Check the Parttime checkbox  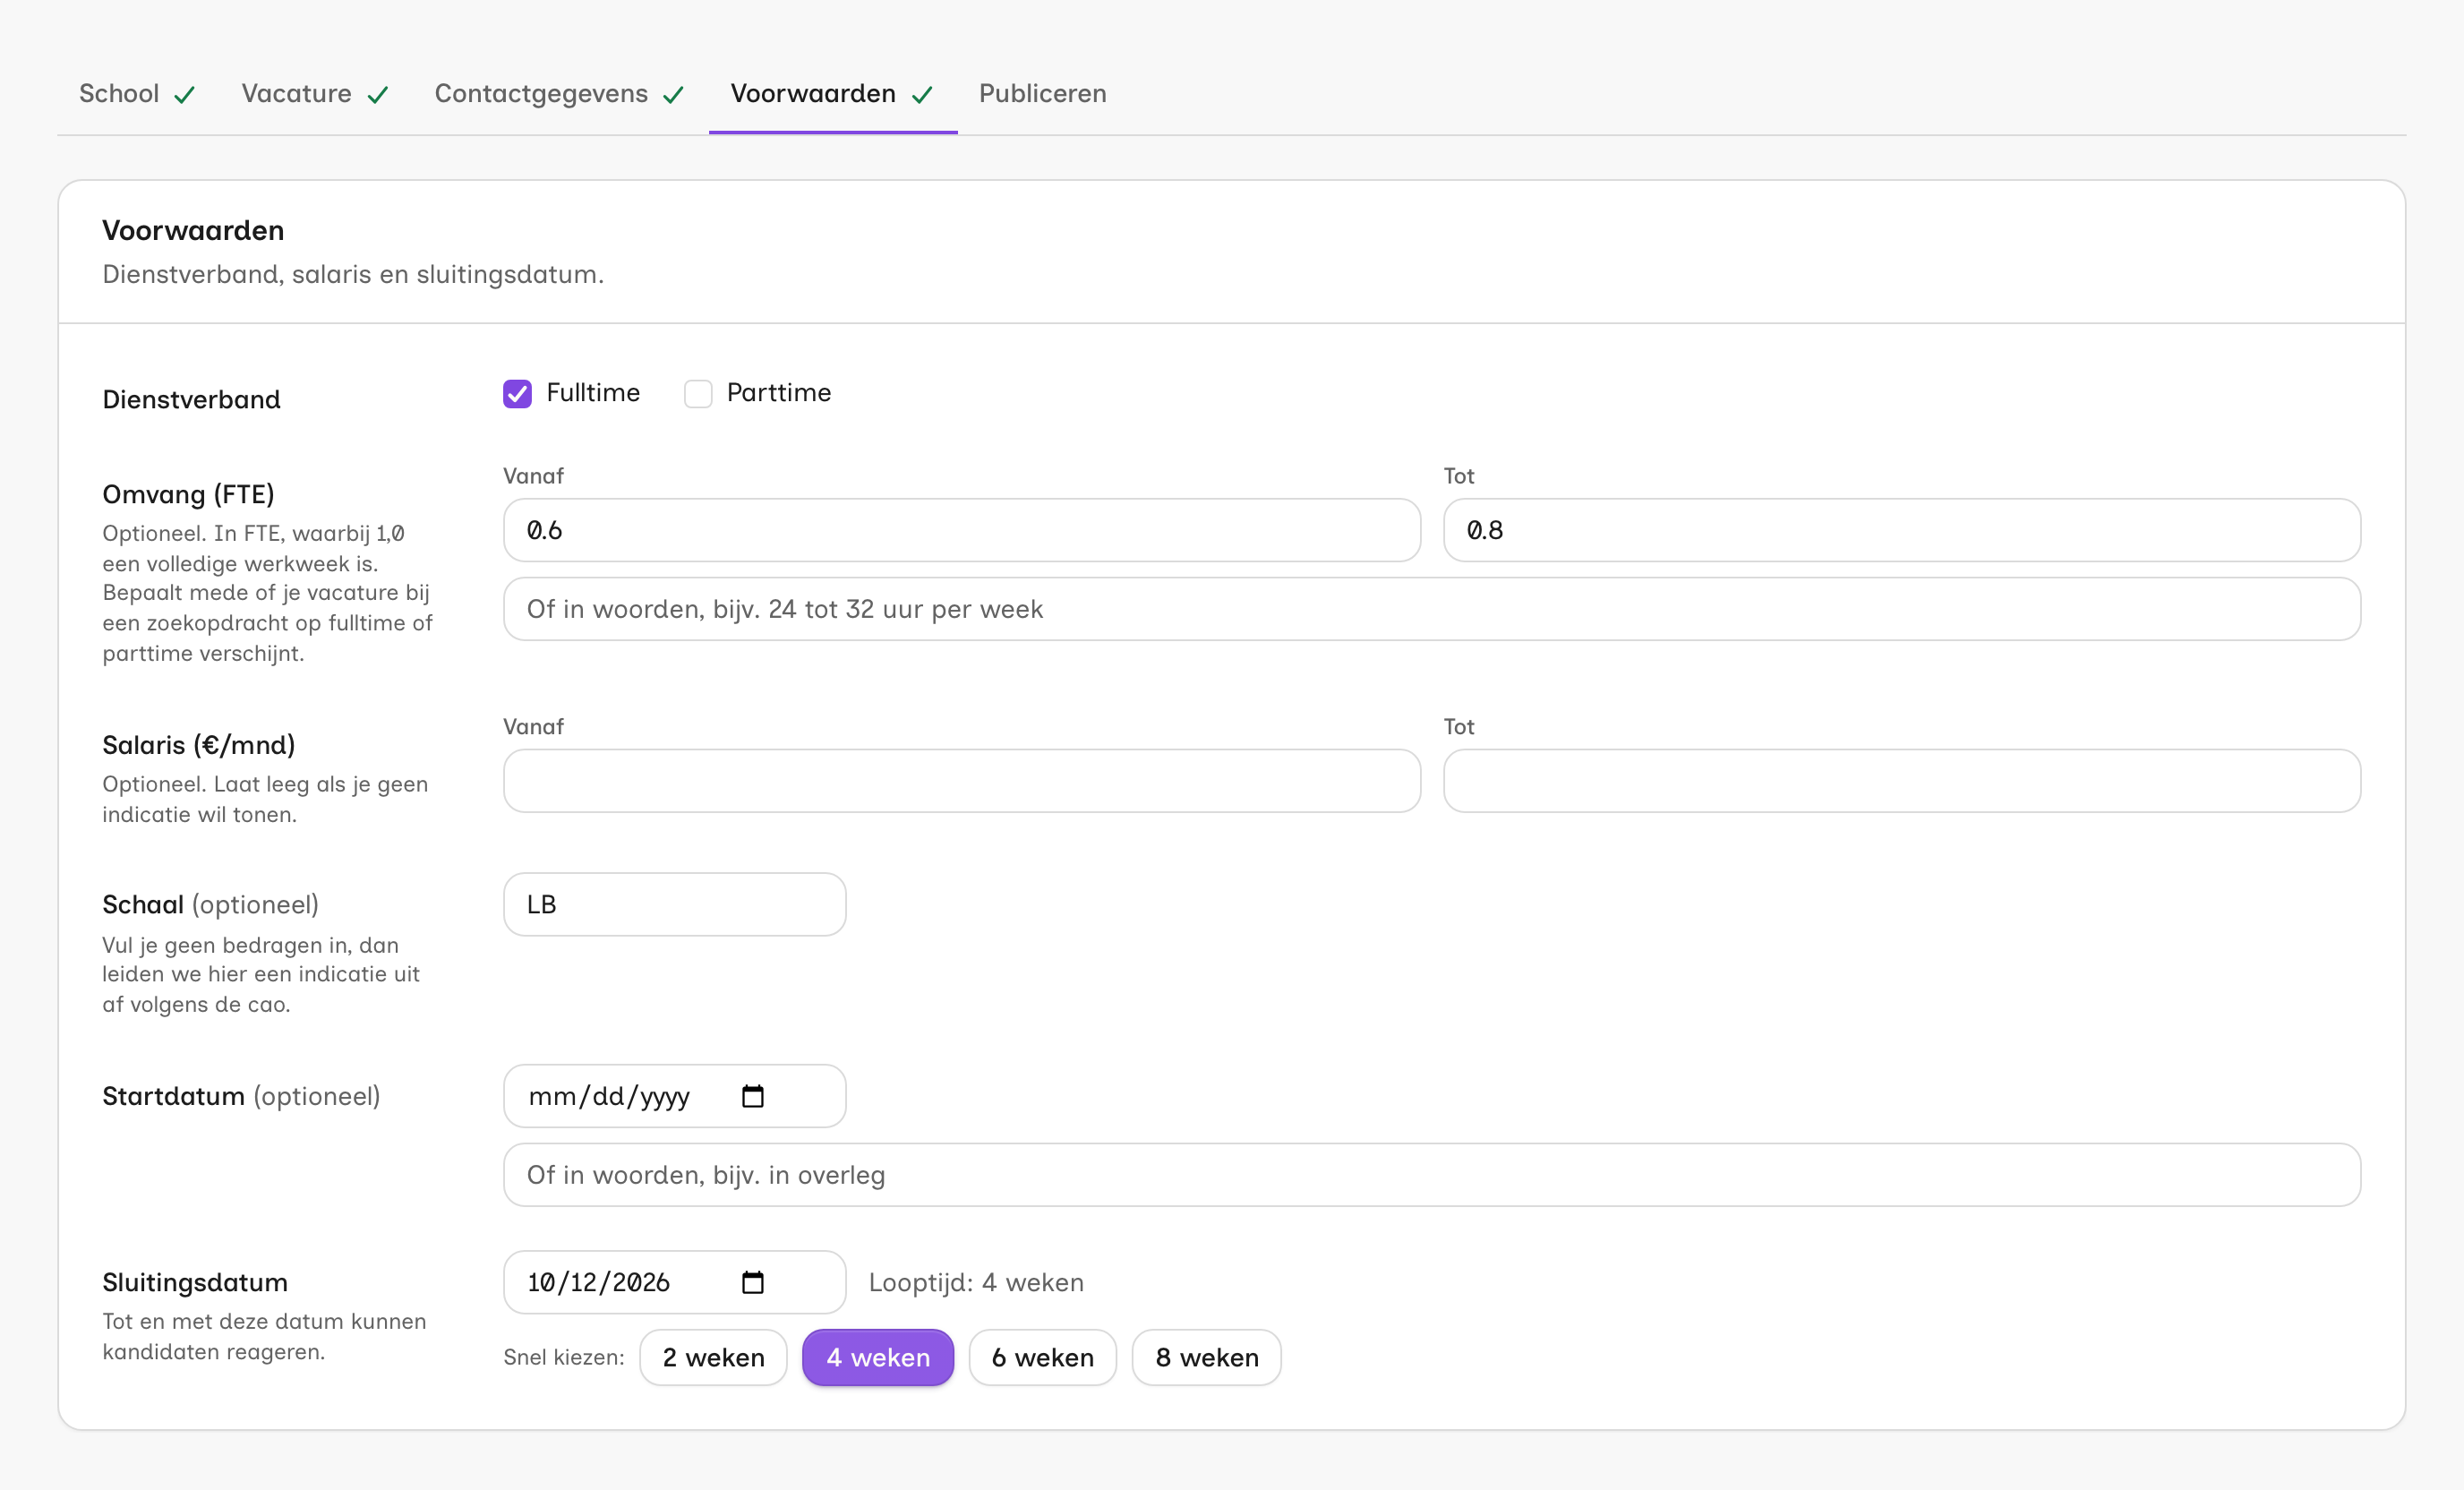(698, 394)
